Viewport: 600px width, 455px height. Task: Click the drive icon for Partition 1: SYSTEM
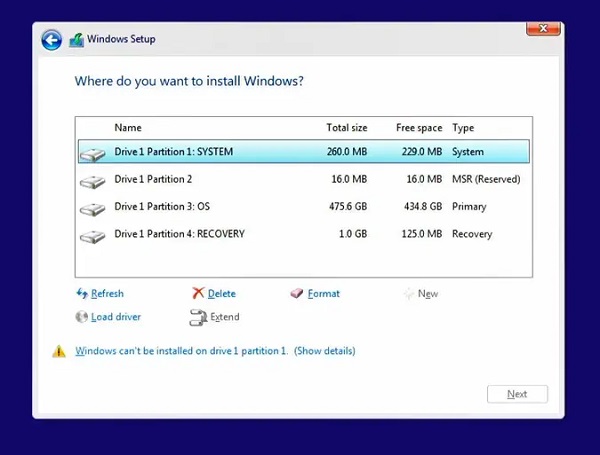(92, 155)
